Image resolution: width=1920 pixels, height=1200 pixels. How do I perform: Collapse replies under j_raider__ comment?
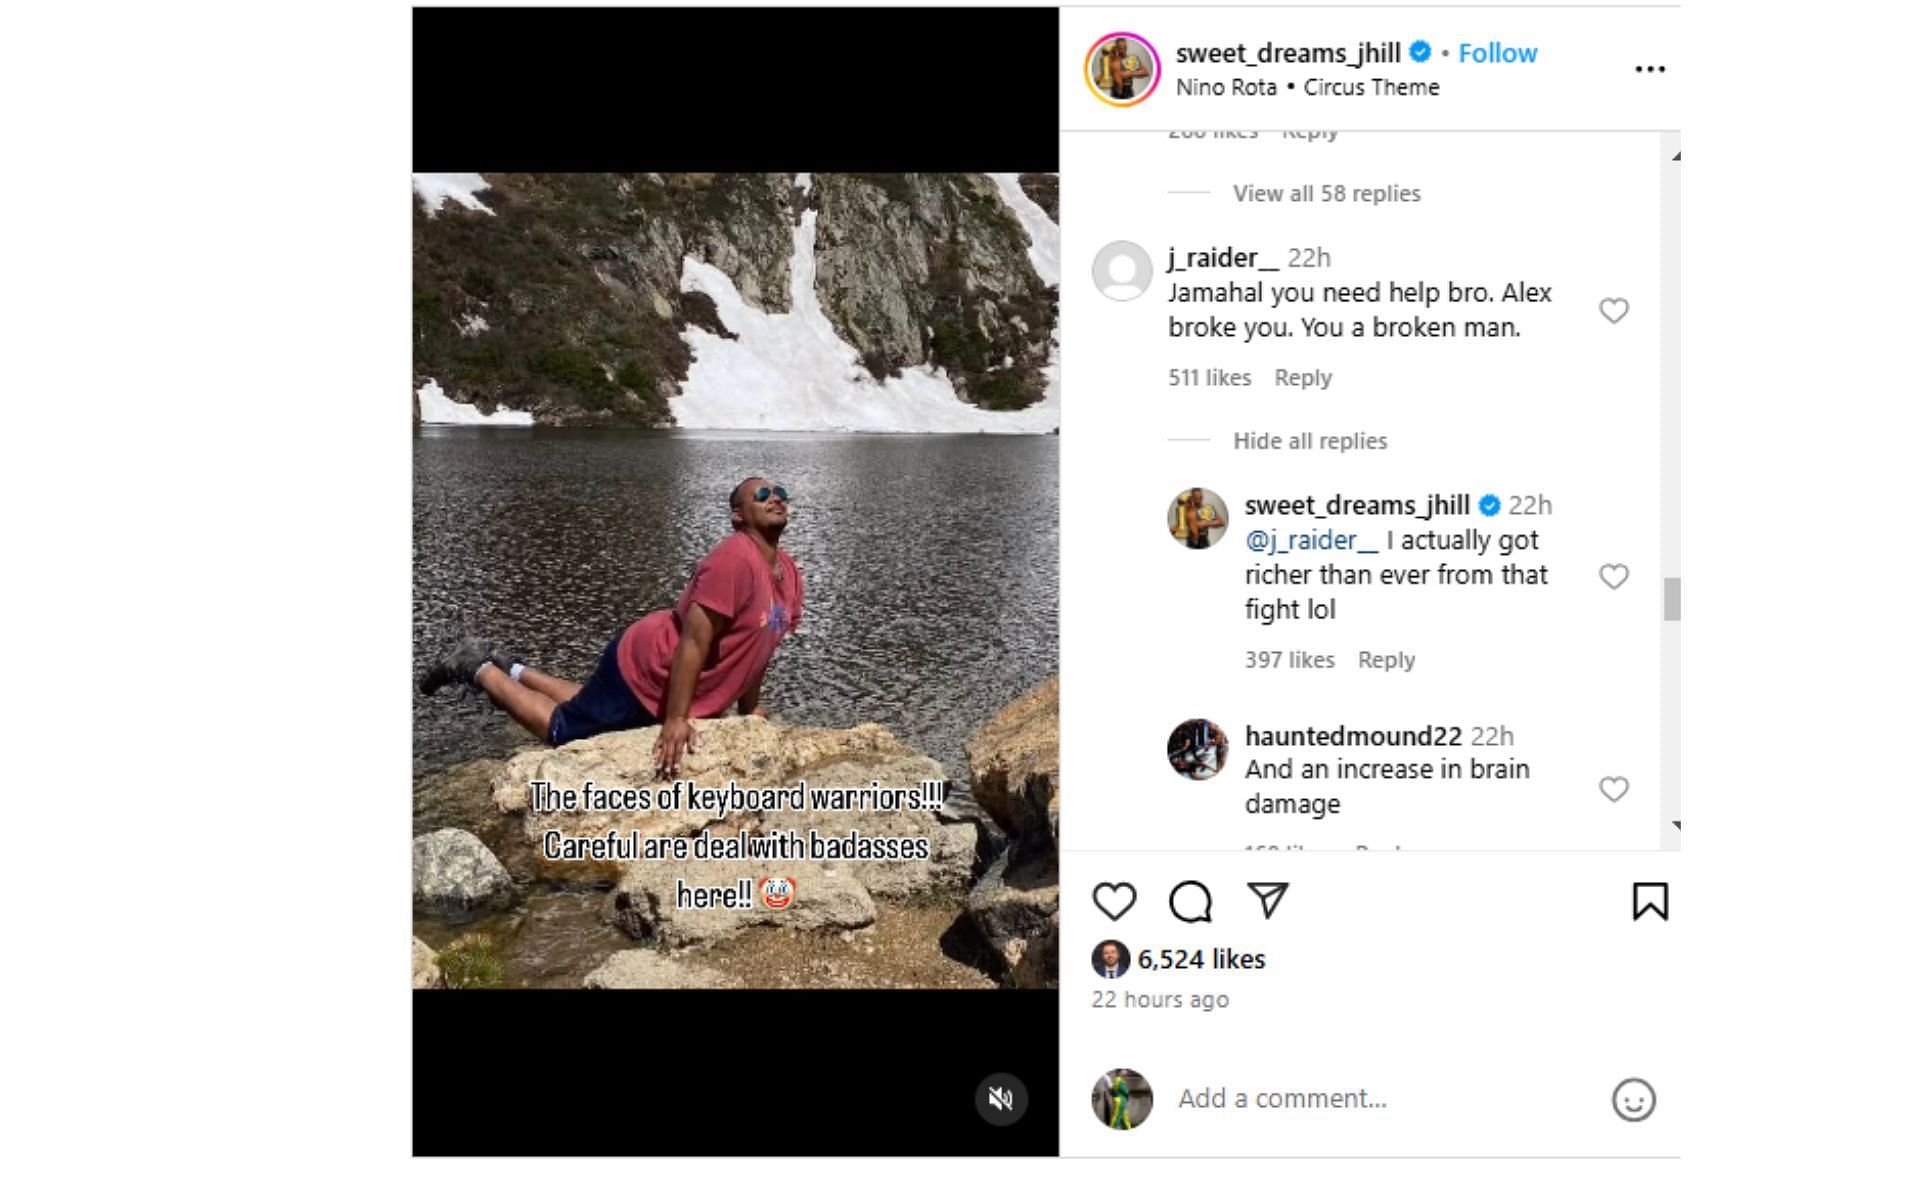1309,440
